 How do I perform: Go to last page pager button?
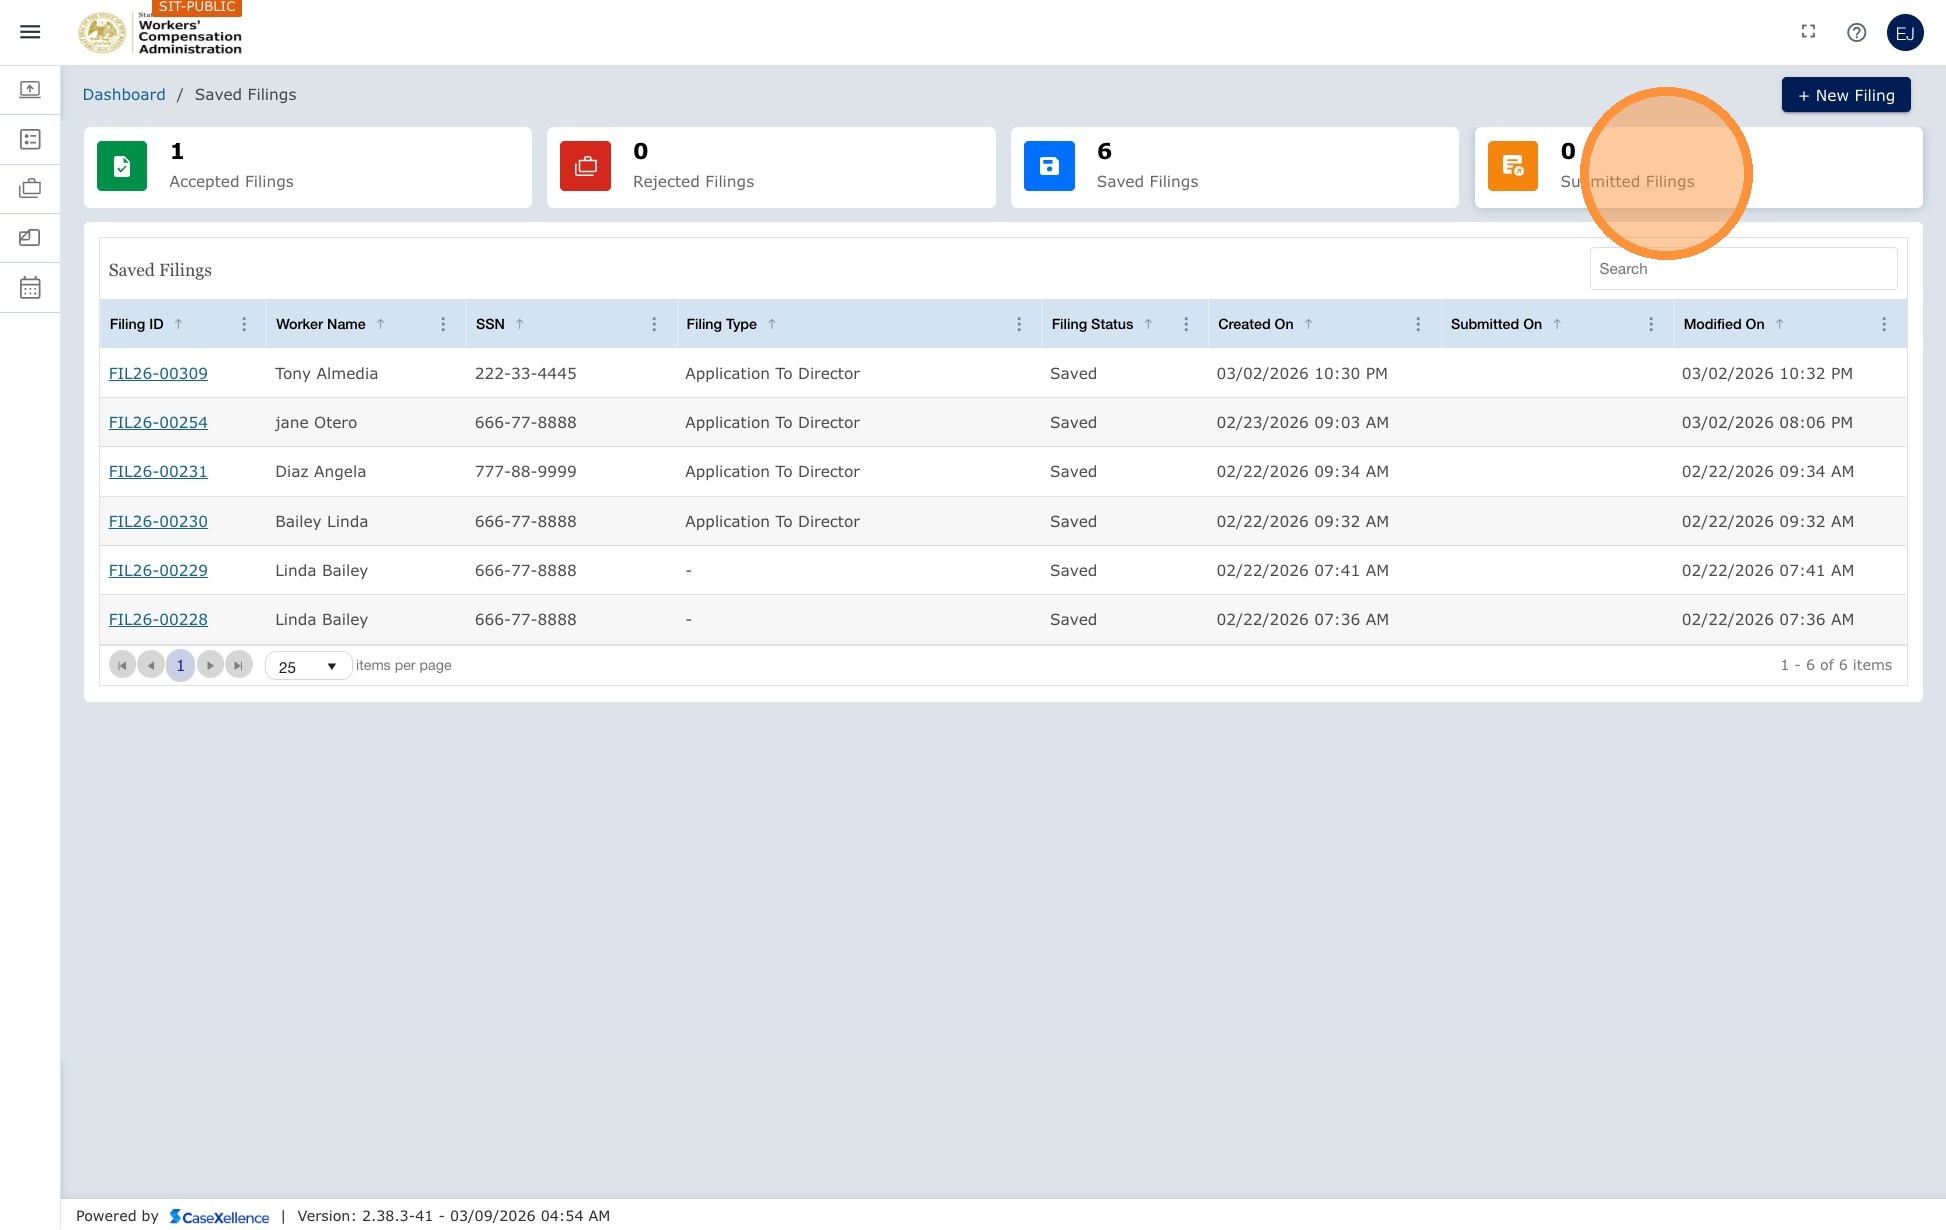239,665
